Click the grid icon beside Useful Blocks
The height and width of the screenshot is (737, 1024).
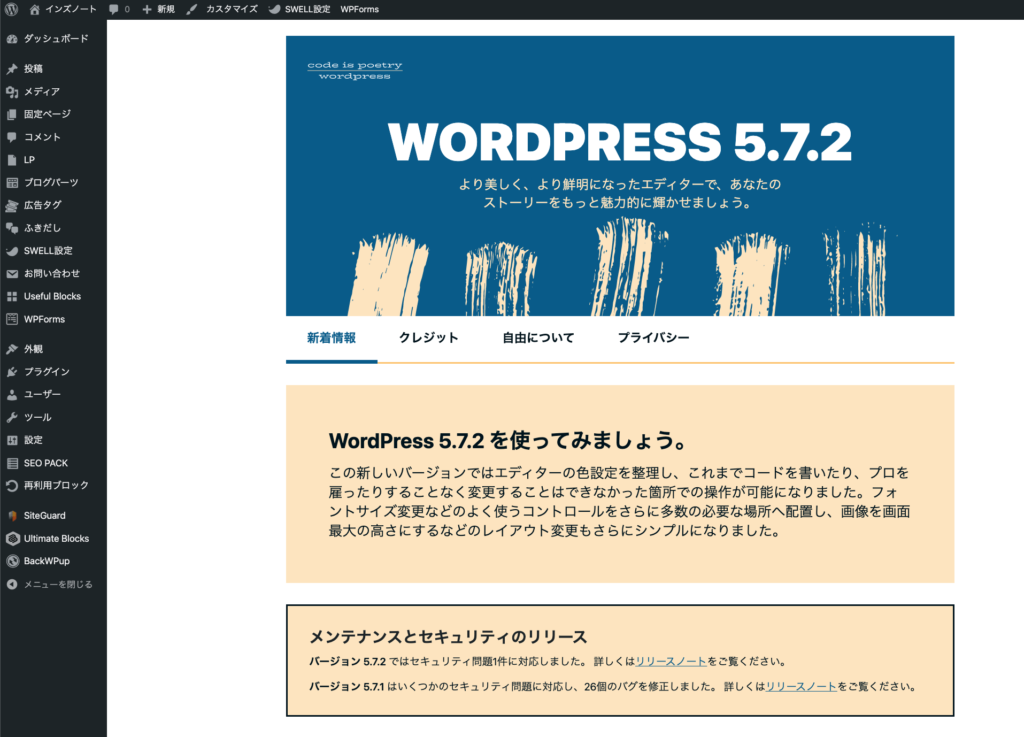coord(12,296)
